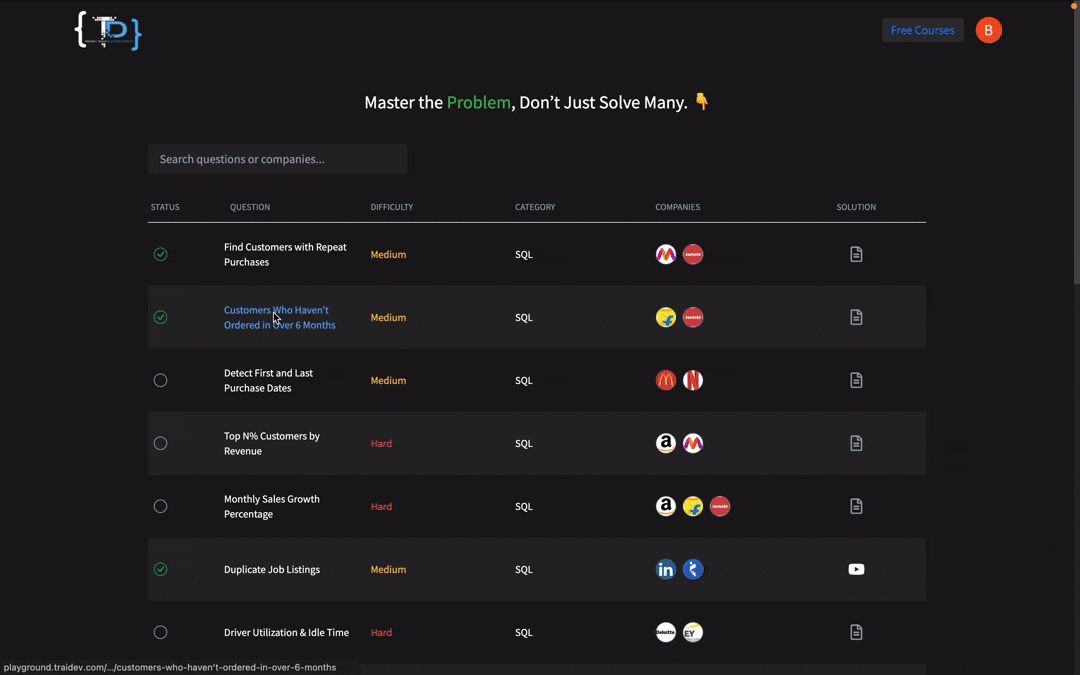Click inside the search questions or companies field
The height and width of the screenshot is (675, 1080).
(277, 158)
